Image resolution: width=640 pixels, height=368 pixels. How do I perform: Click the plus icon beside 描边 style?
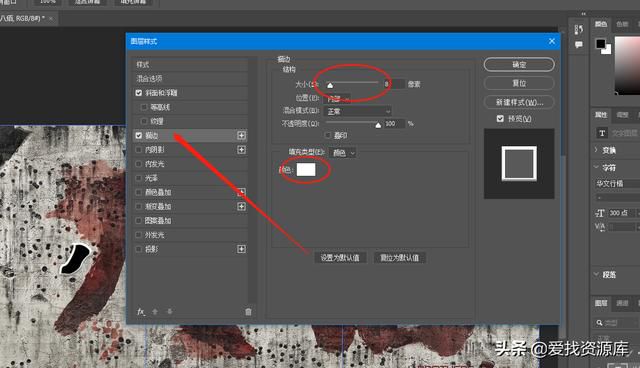[241, 135]
